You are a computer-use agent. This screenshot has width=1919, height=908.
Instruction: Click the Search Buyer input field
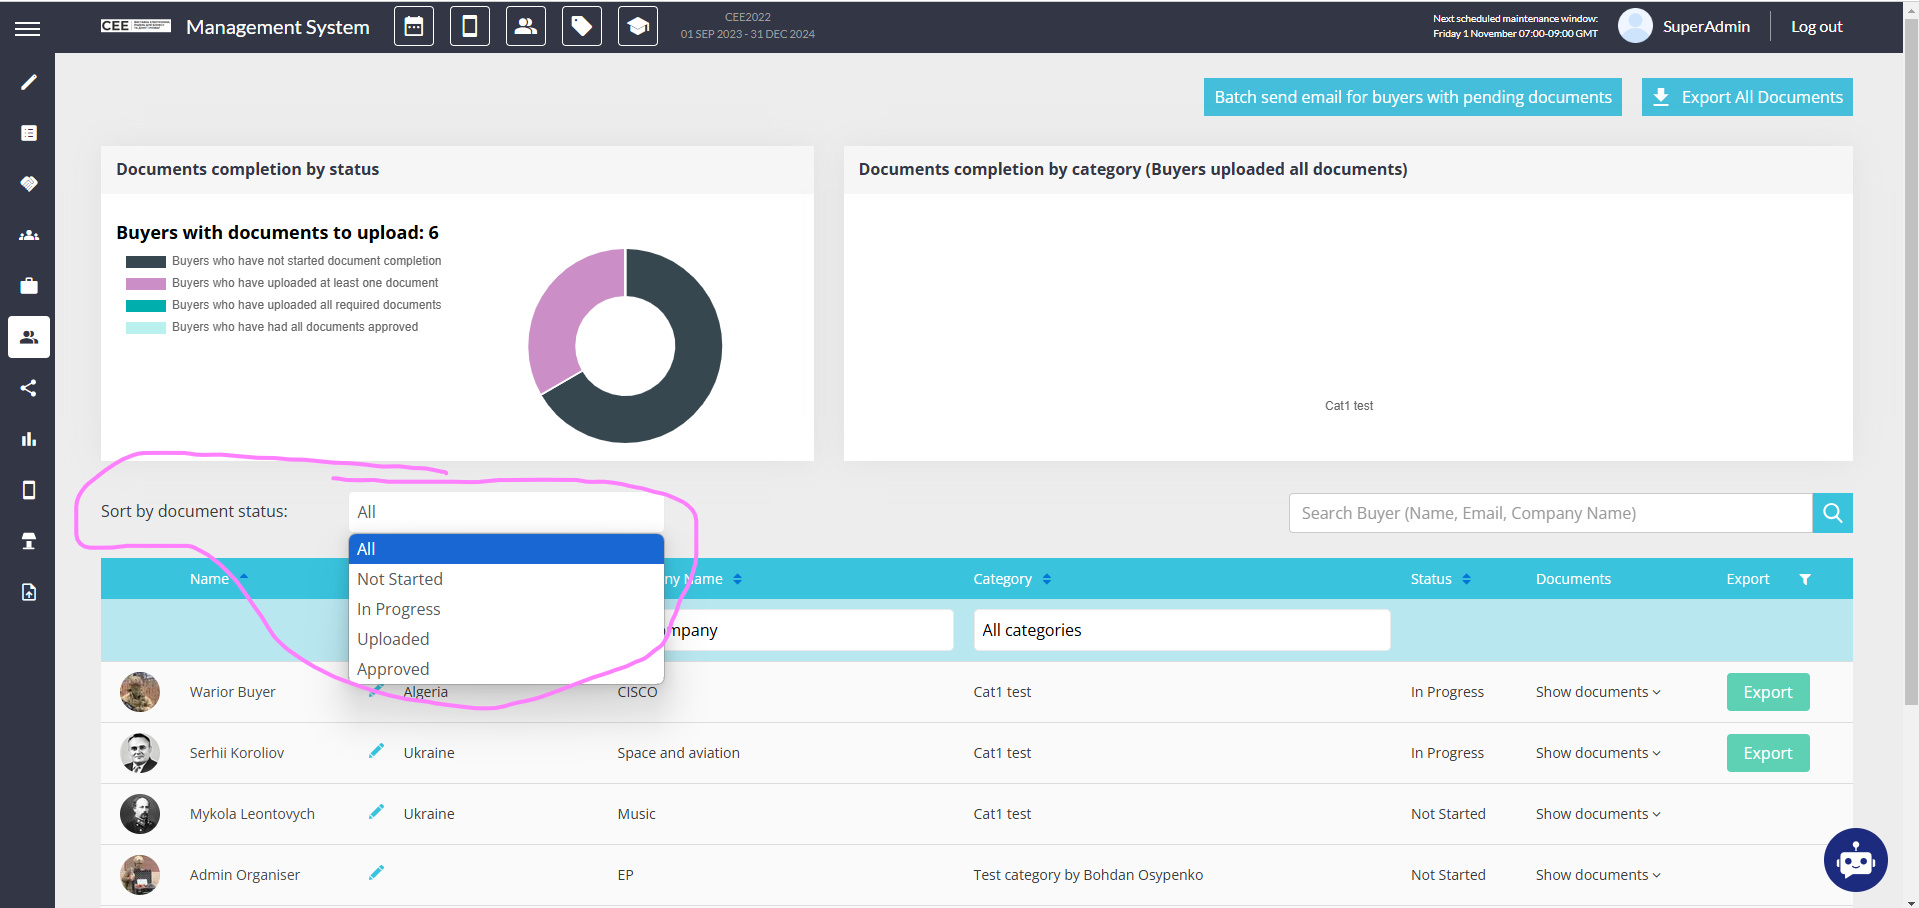point(1550,513)
